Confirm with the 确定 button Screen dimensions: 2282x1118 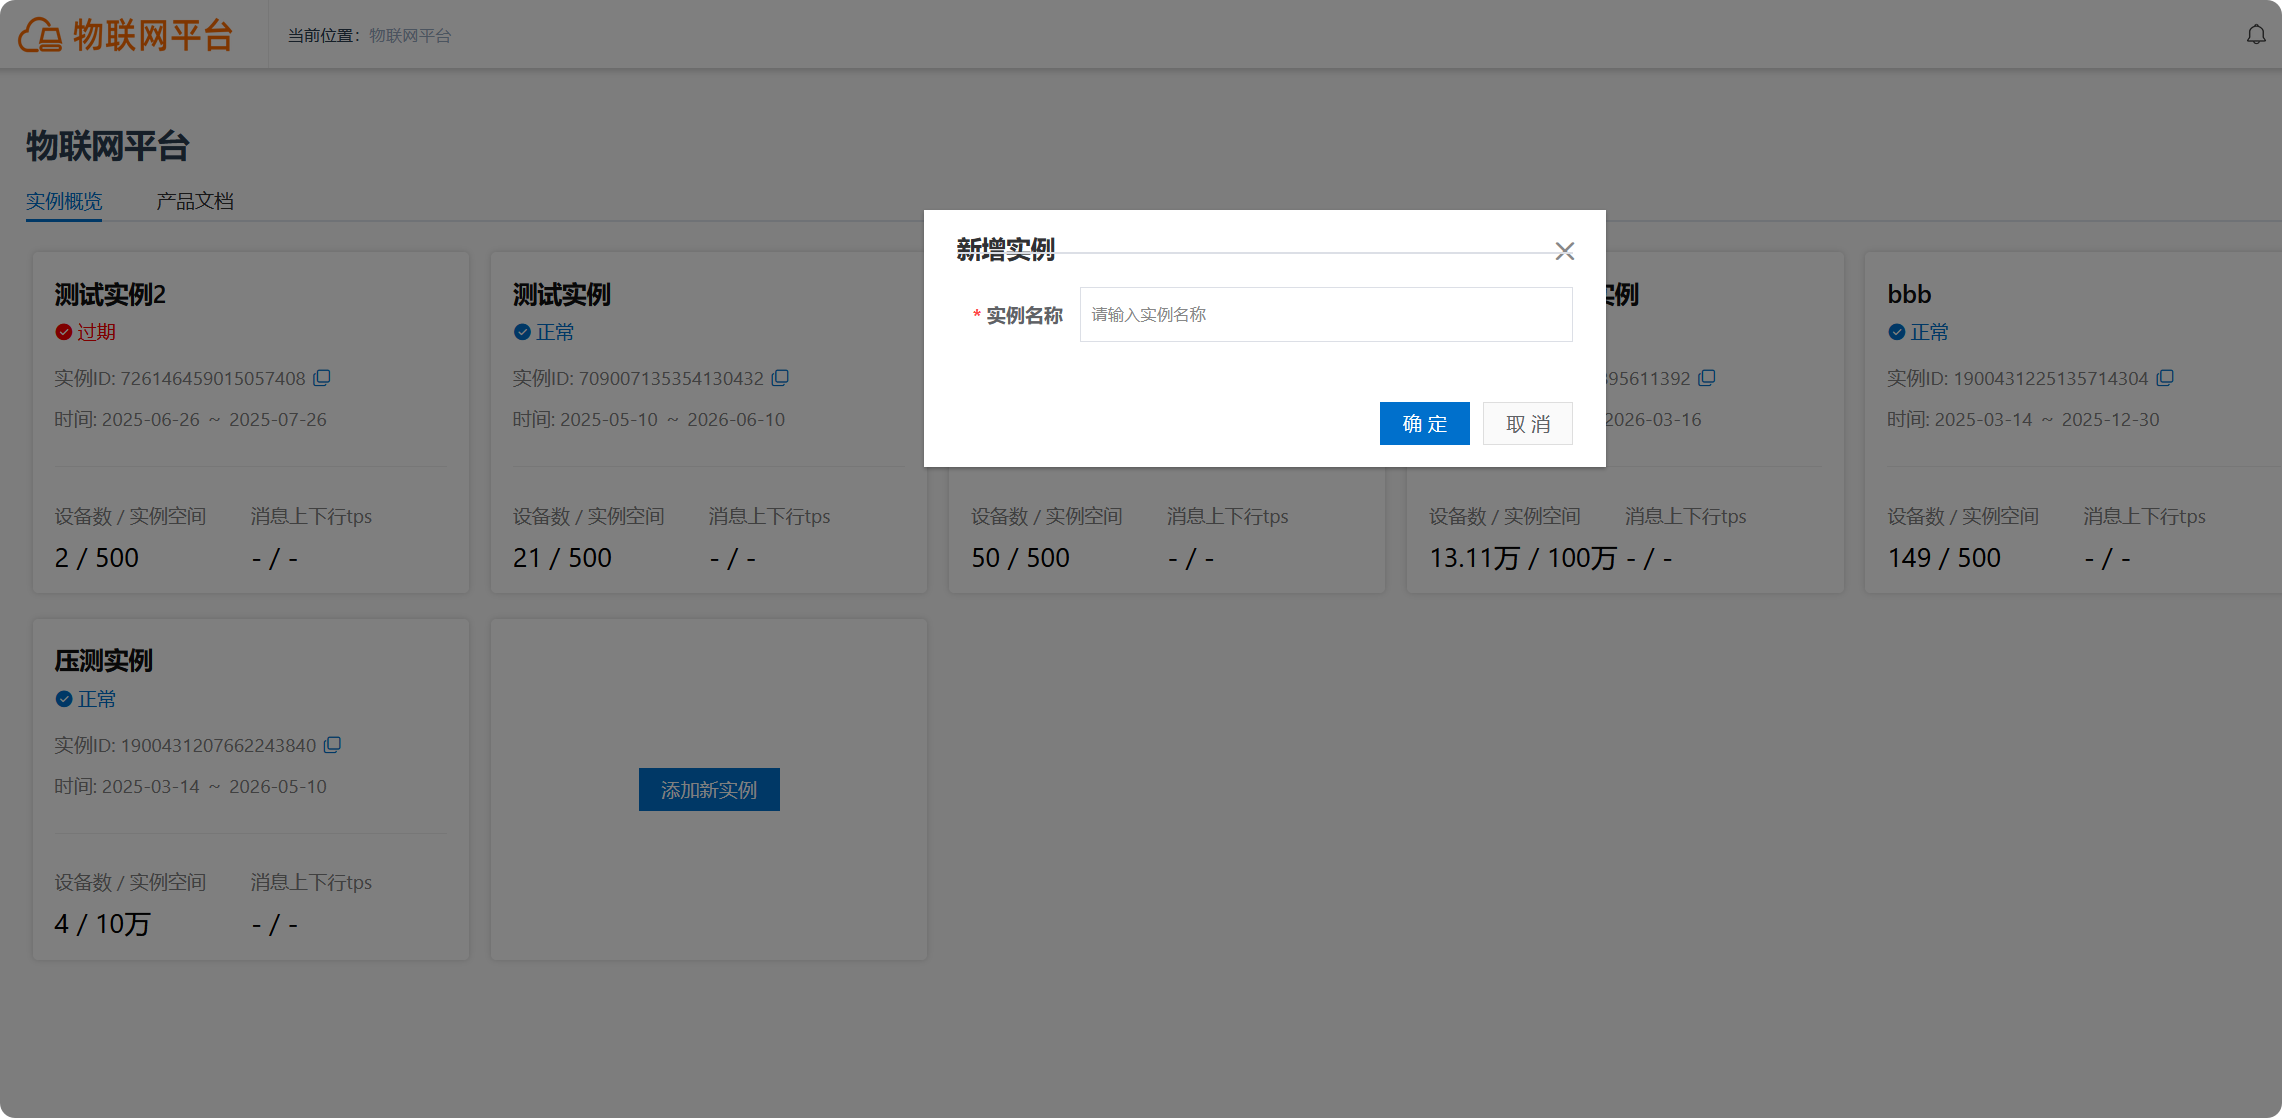(x=1424, y=424)
